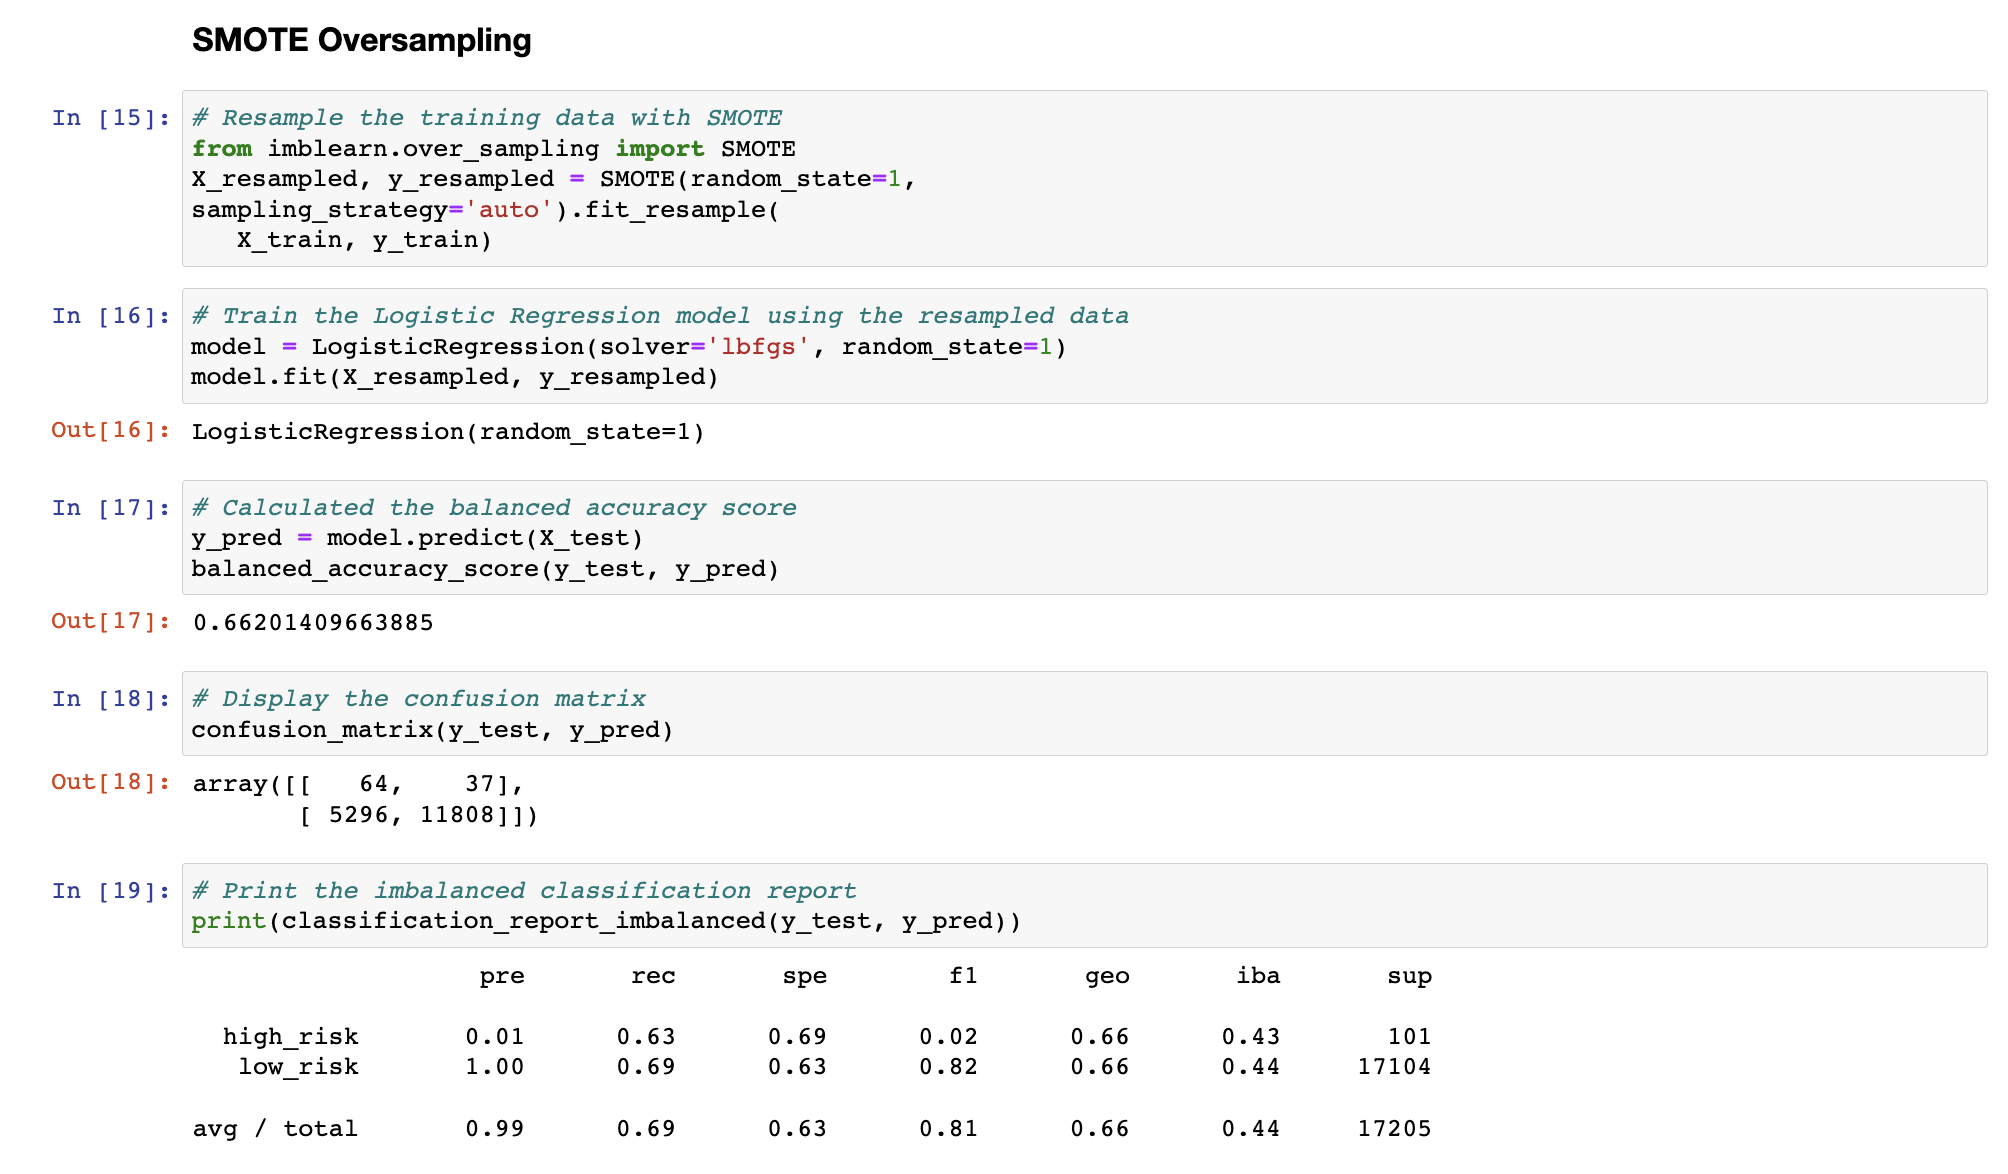Select the 'lbfgs' solver string
Image resolution: width=2008 pixels, height=1174 pixels.
click(762, 346)
